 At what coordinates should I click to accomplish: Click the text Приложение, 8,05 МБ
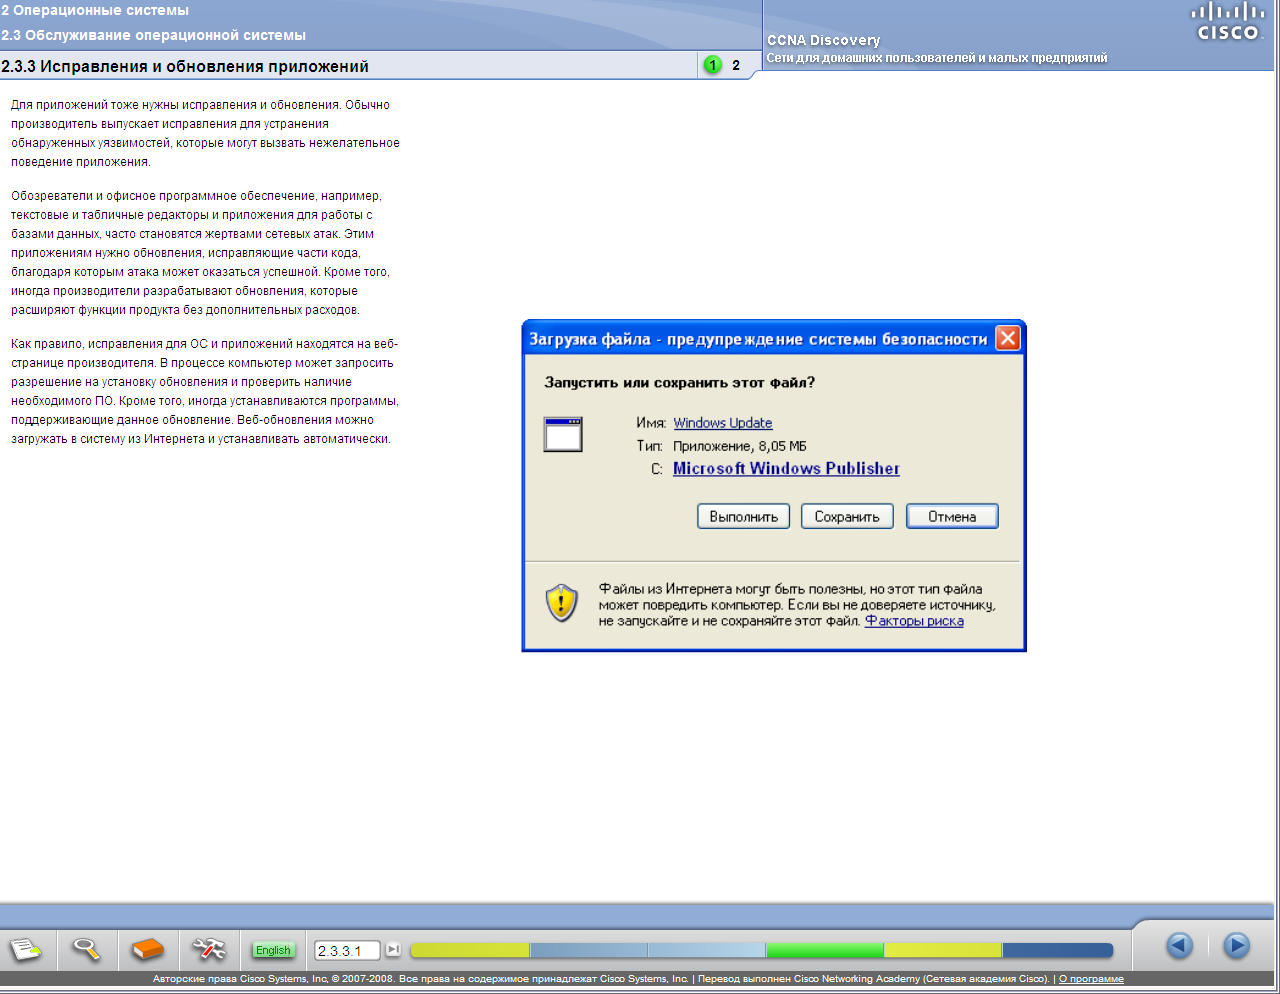coord(740,446)
